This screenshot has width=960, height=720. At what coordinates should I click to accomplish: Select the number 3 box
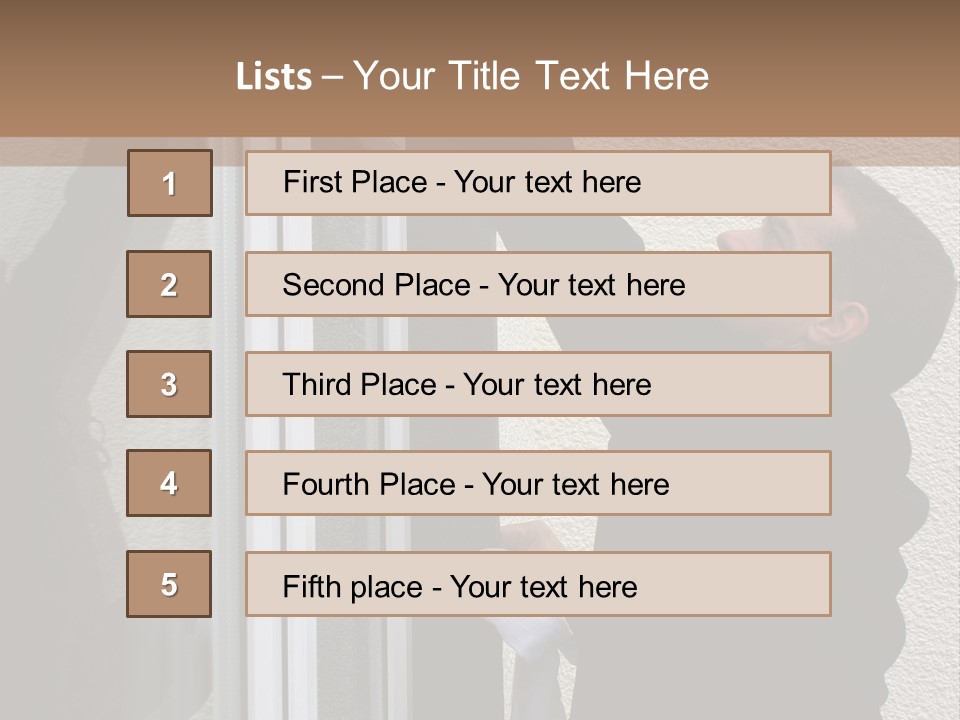click(x=169, y=384)
